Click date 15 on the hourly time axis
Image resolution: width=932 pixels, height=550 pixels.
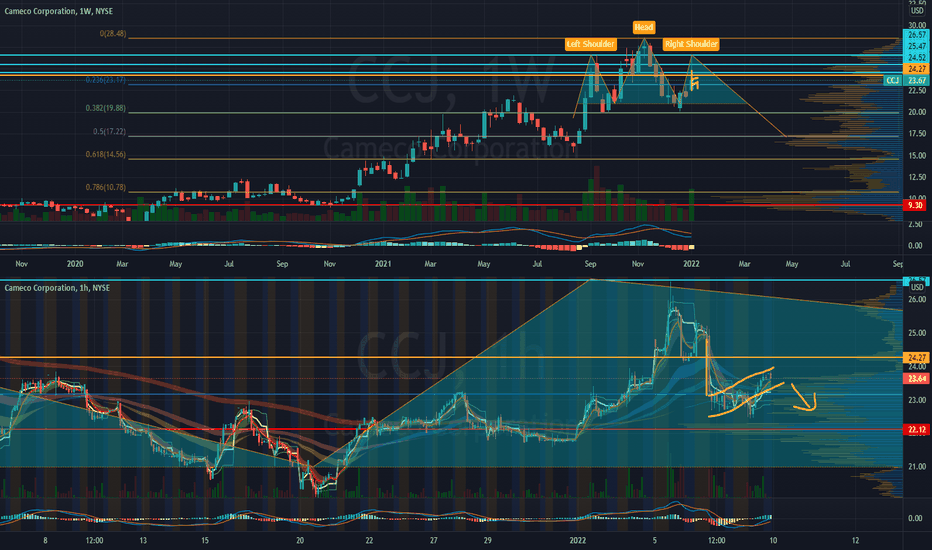(x=205, y=540)
